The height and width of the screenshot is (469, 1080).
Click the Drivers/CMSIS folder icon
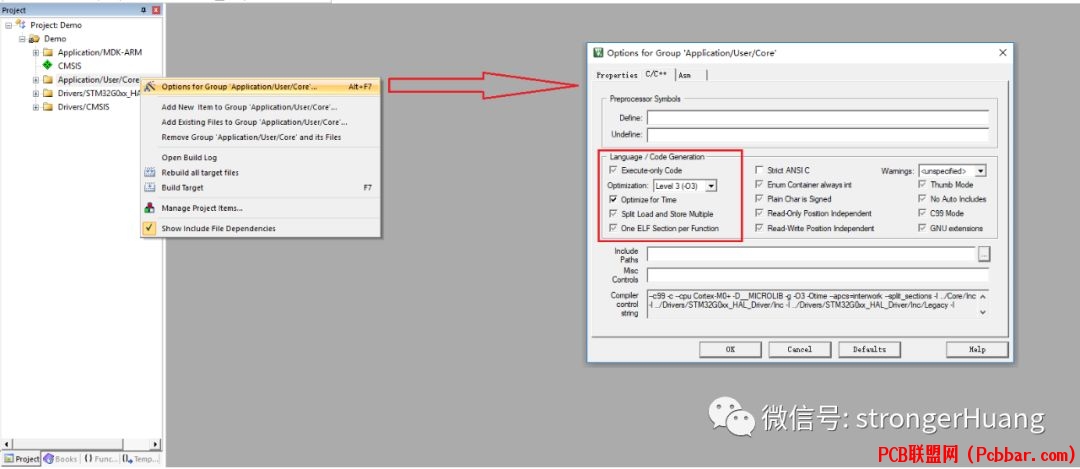(48, 107)
